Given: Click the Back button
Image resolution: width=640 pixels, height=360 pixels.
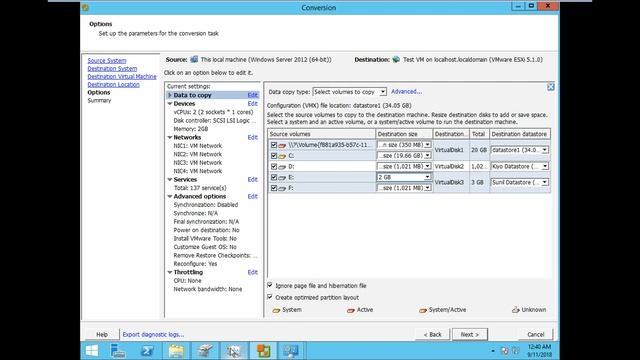Looking at the screenshot, I should click(432, 334).
